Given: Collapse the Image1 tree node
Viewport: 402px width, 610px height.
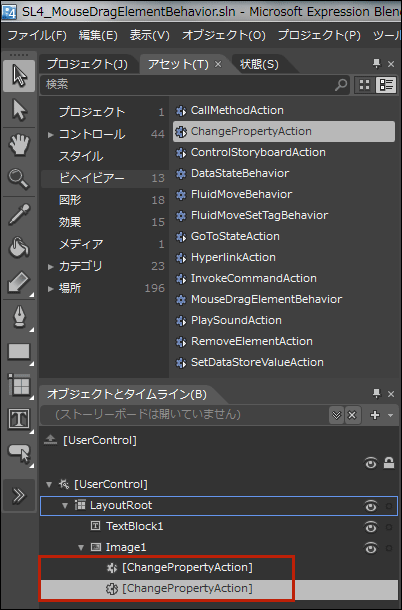Looking at the screenshot, I should (x=81, y=548).
